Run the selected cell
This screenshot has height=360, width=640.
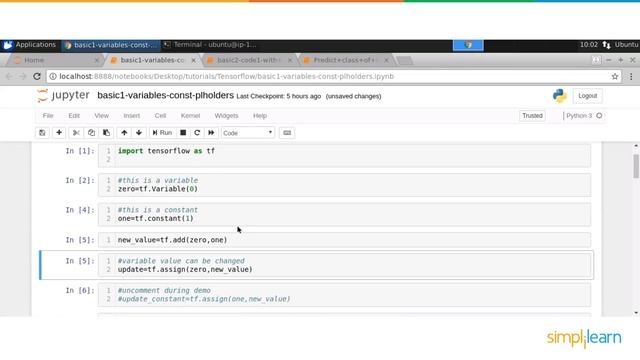pyautogui.click(x=162, y=133)
